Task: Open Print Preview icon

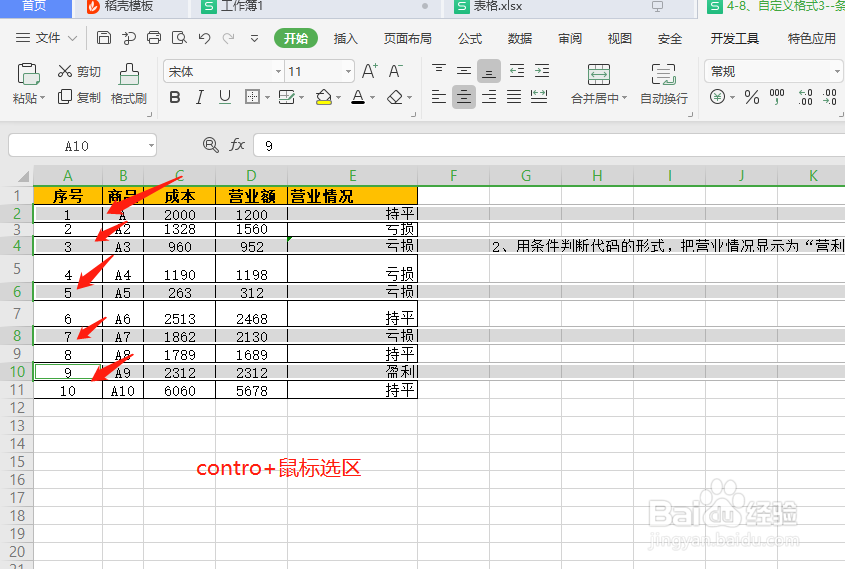Action: 179,38
